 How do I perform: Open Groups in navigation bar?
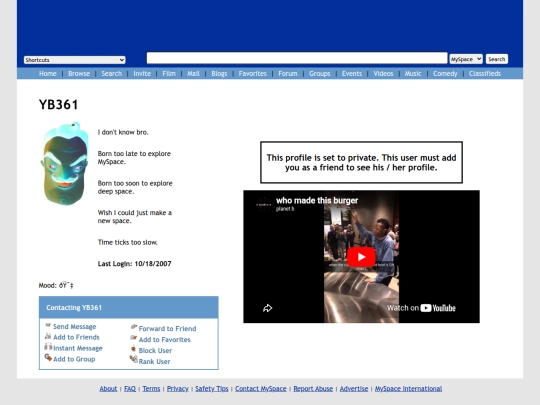click(x=319, y=74)
